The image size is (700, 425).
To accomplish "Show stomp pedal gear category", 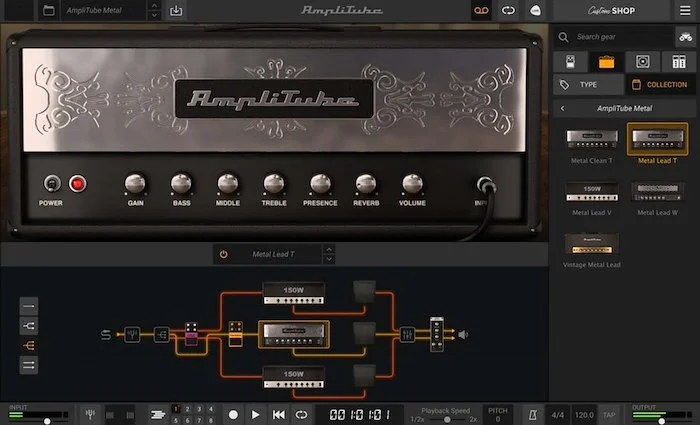I will tap(570, 62).
